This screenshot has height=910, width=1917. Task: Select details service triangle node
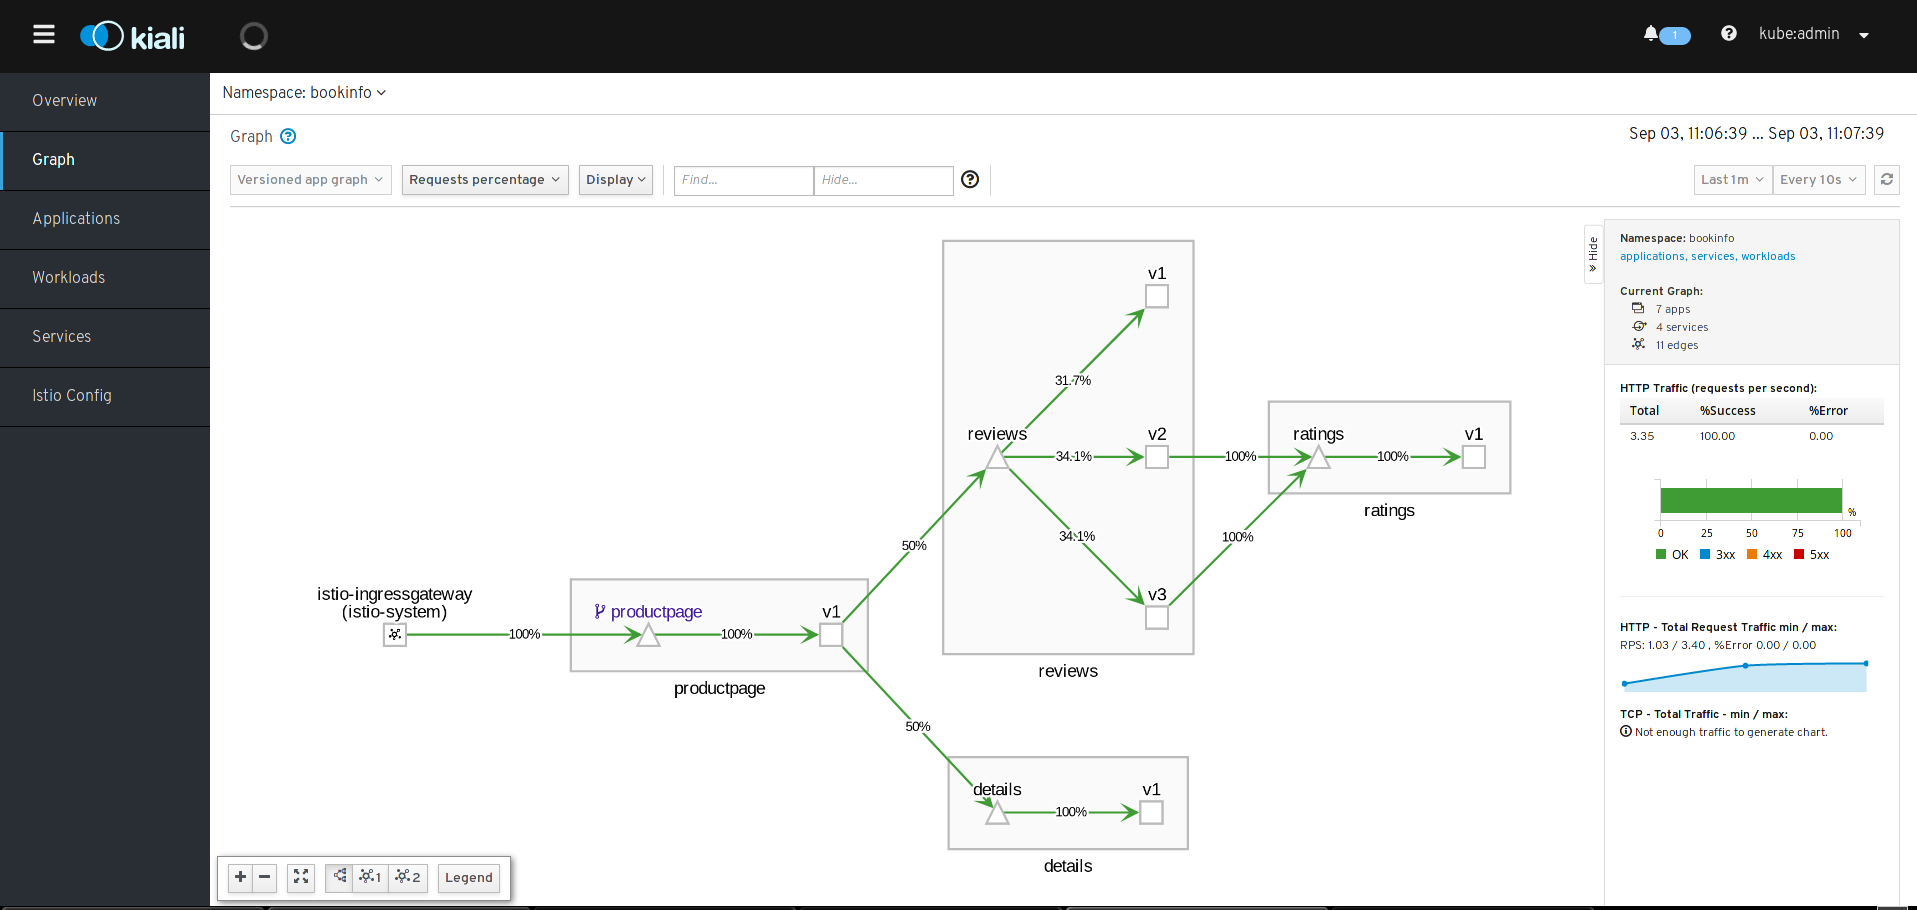997,813
